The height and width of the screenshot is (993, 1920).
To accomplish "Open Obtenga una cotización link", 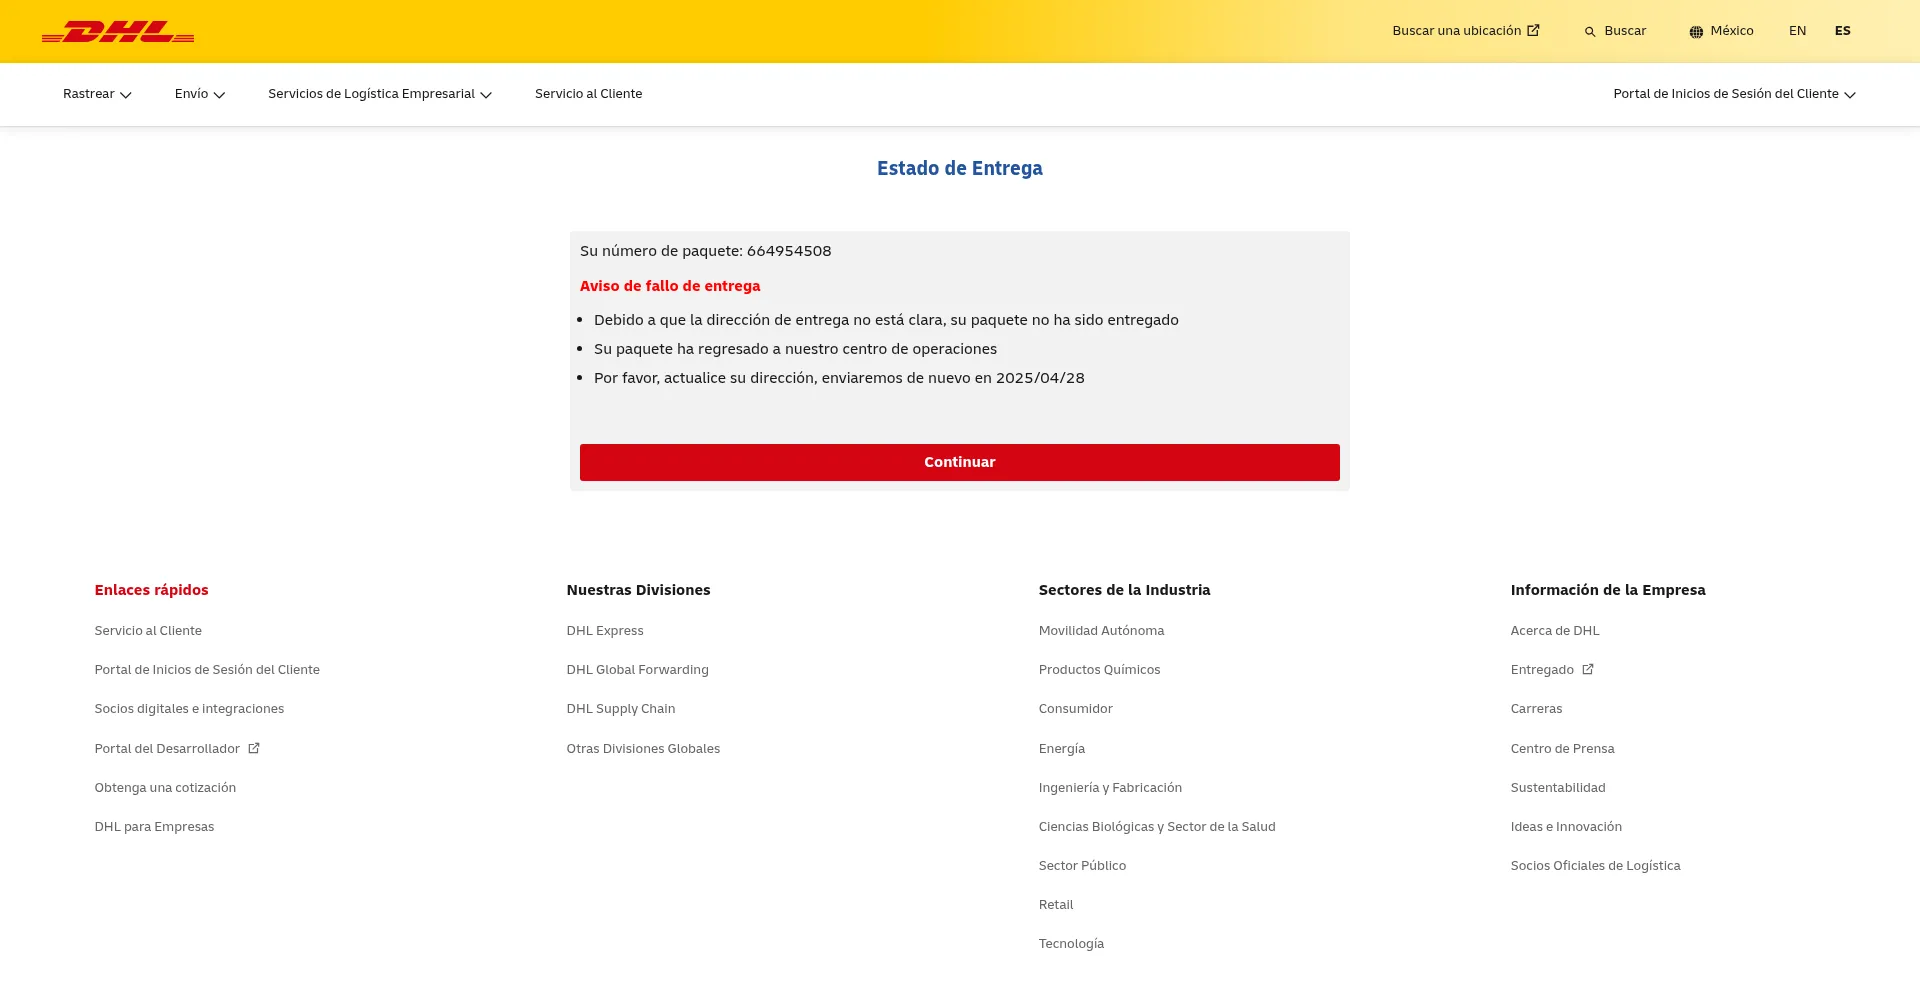I will tap(165, 787).
